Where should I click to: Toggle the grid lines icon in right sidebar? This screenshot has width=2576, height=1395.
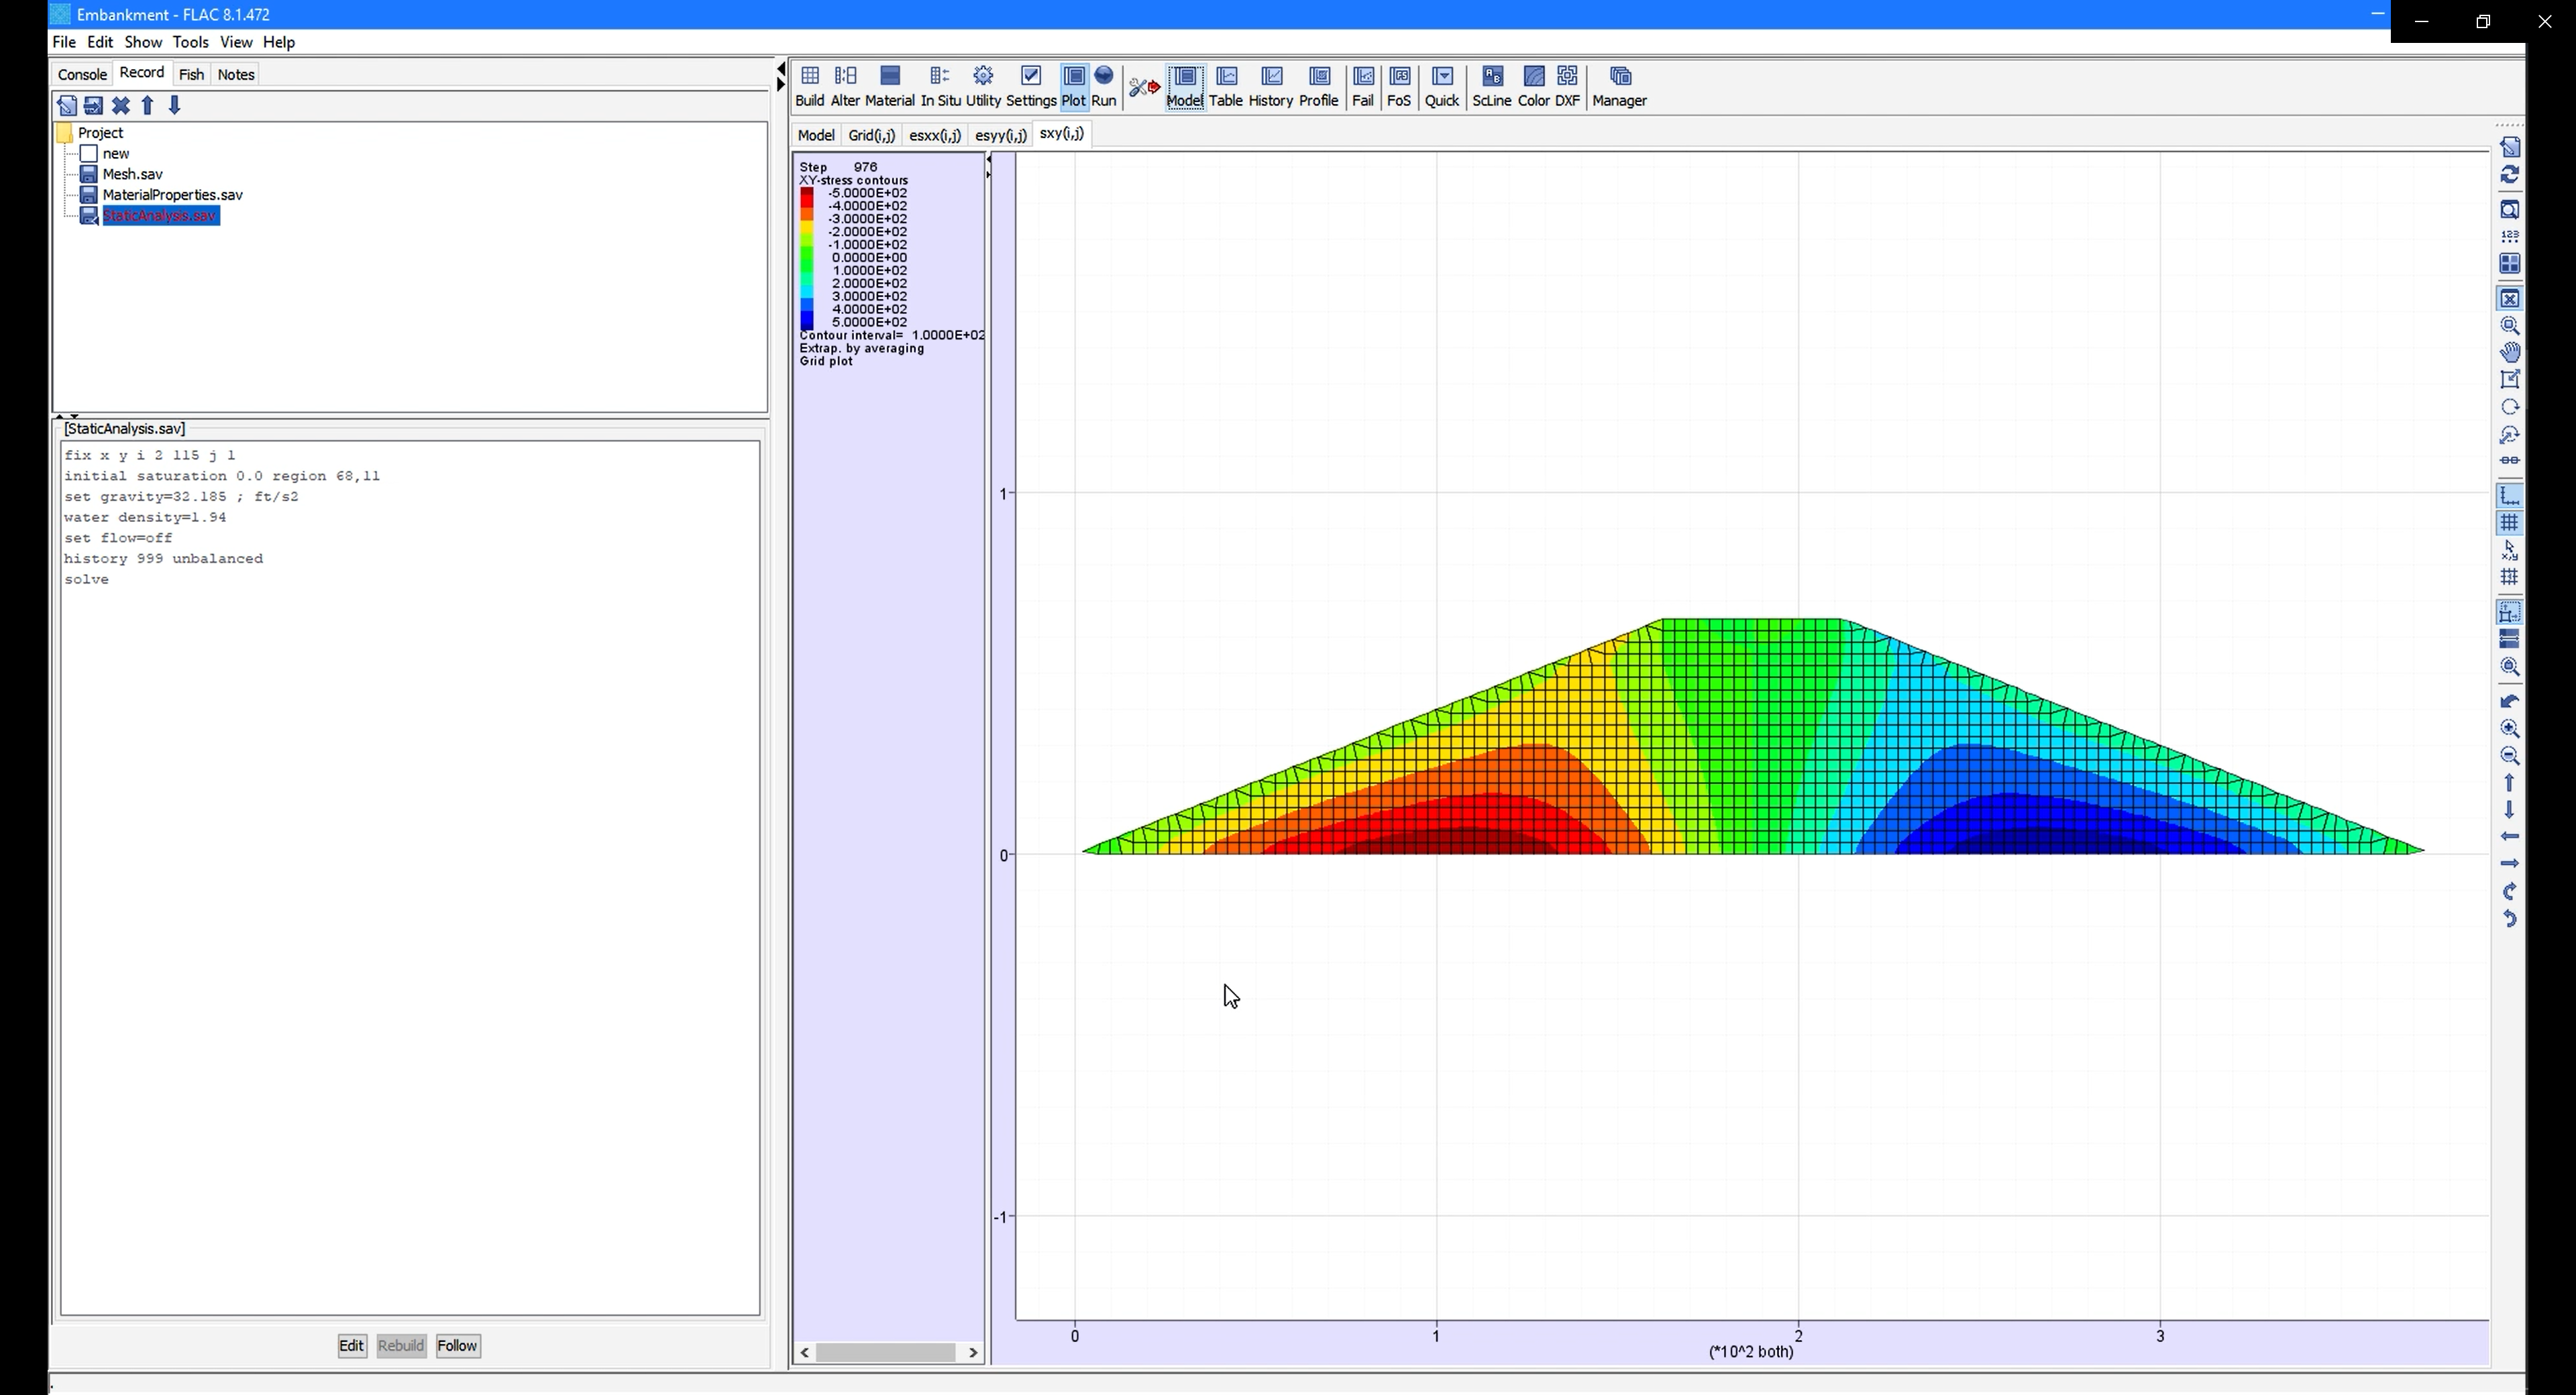pos(2509,523)
